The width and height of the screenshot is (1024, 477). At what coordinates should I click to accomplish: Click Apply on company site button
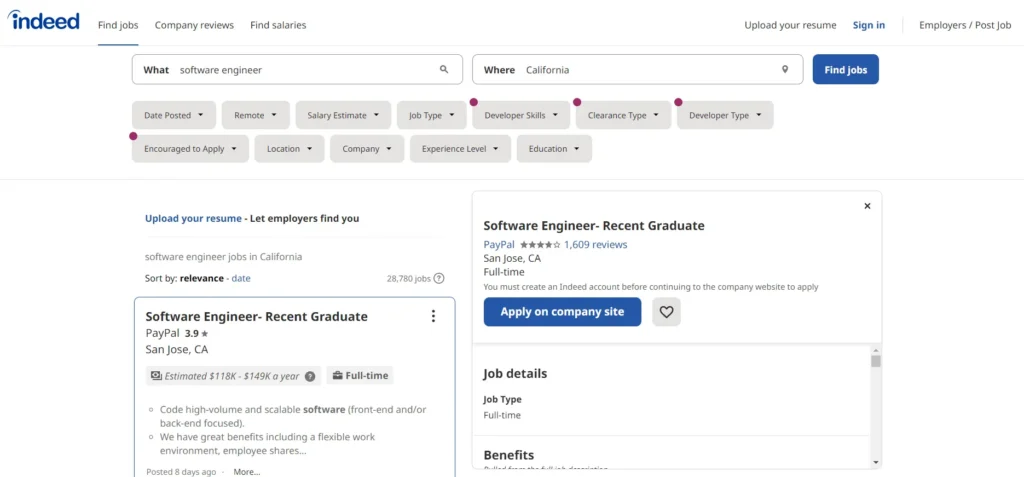tap(562, 312)
